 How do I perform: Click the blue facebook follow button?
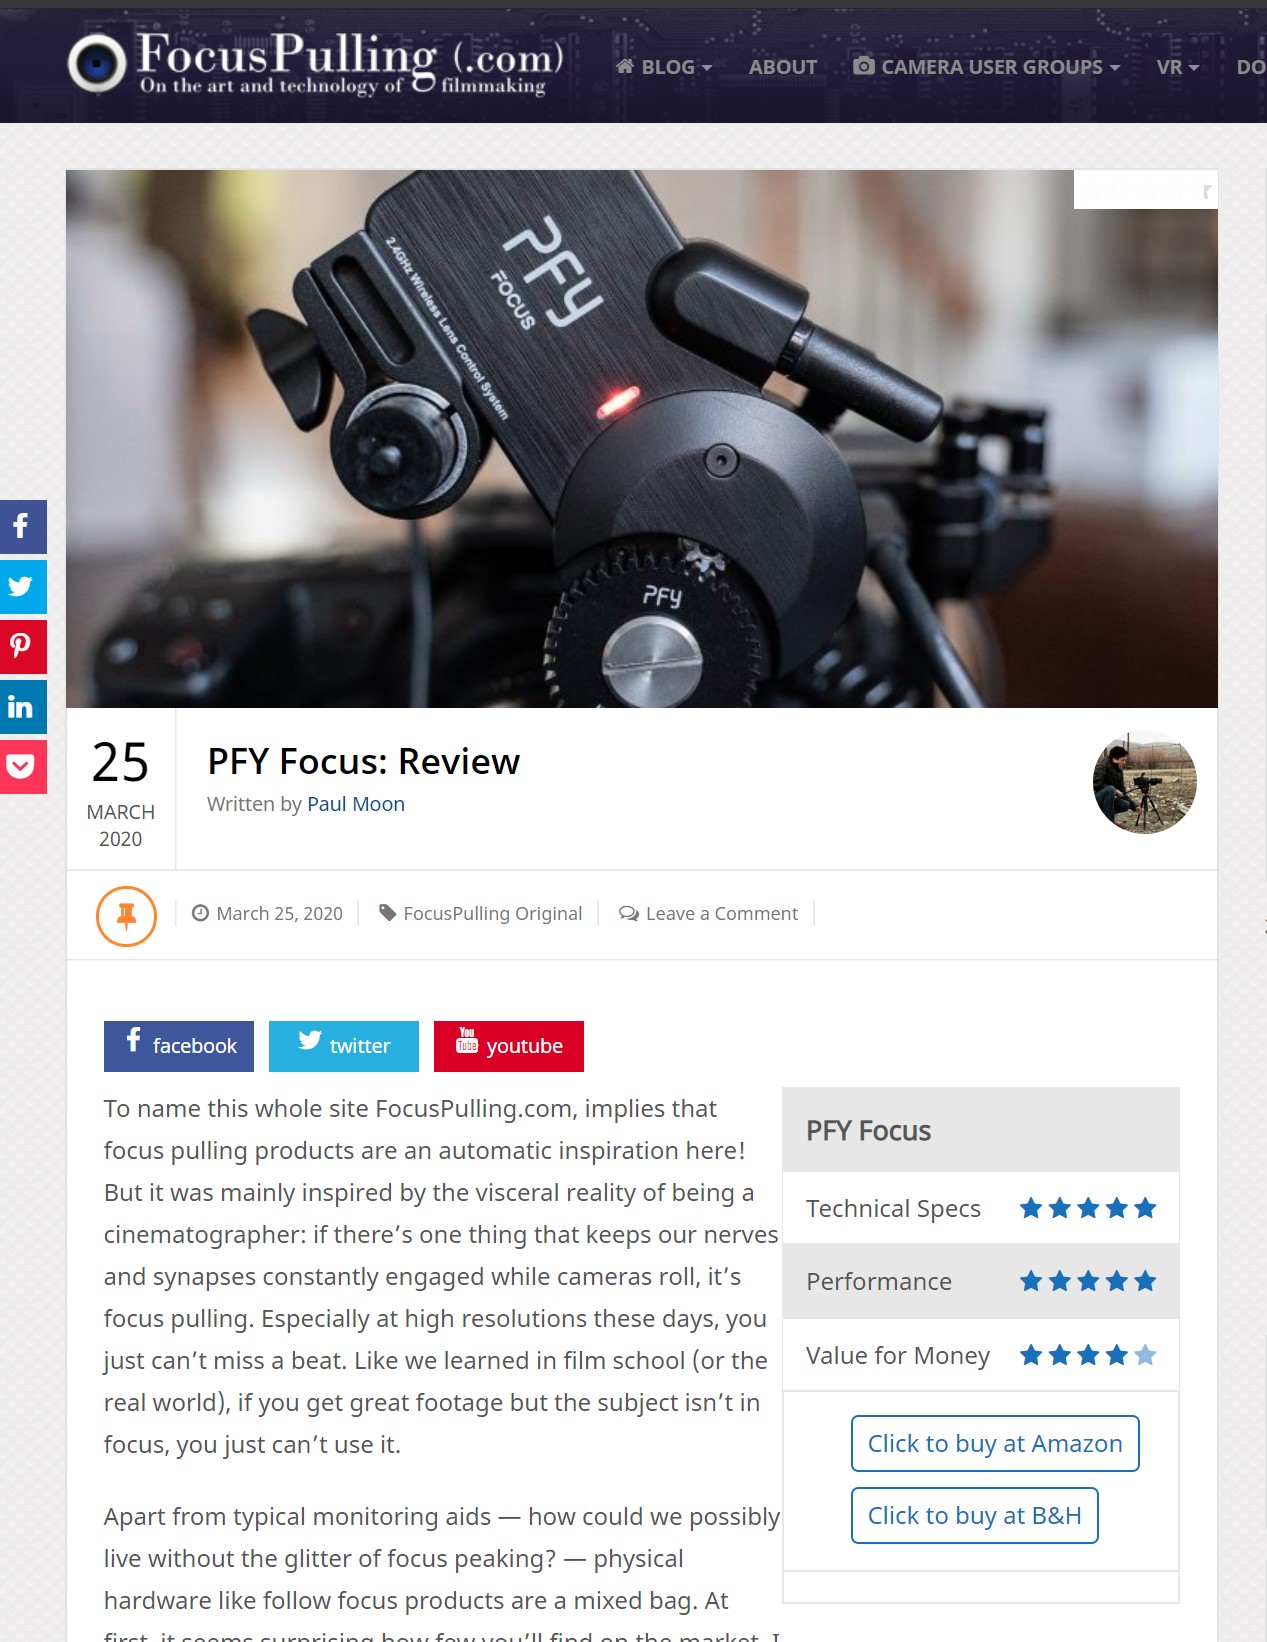click(179, 1046)
